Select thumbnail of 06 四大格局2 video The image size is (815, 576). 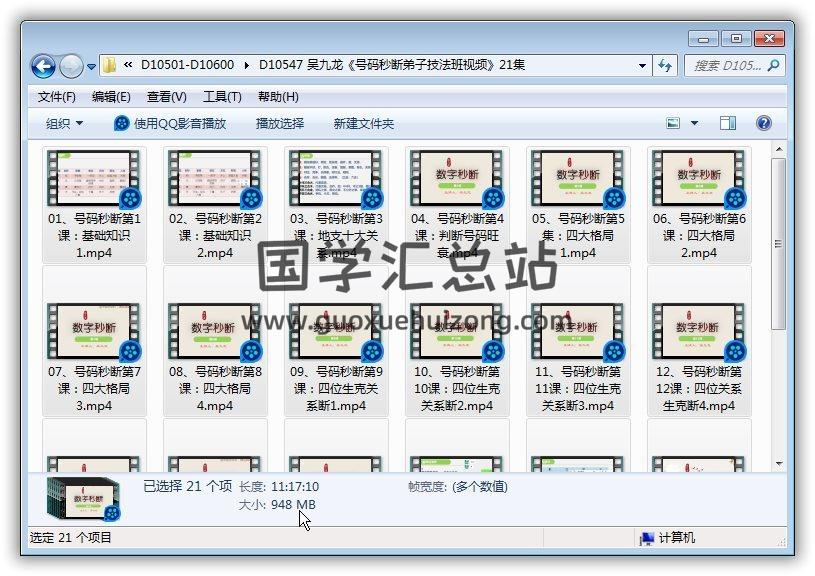699,178
